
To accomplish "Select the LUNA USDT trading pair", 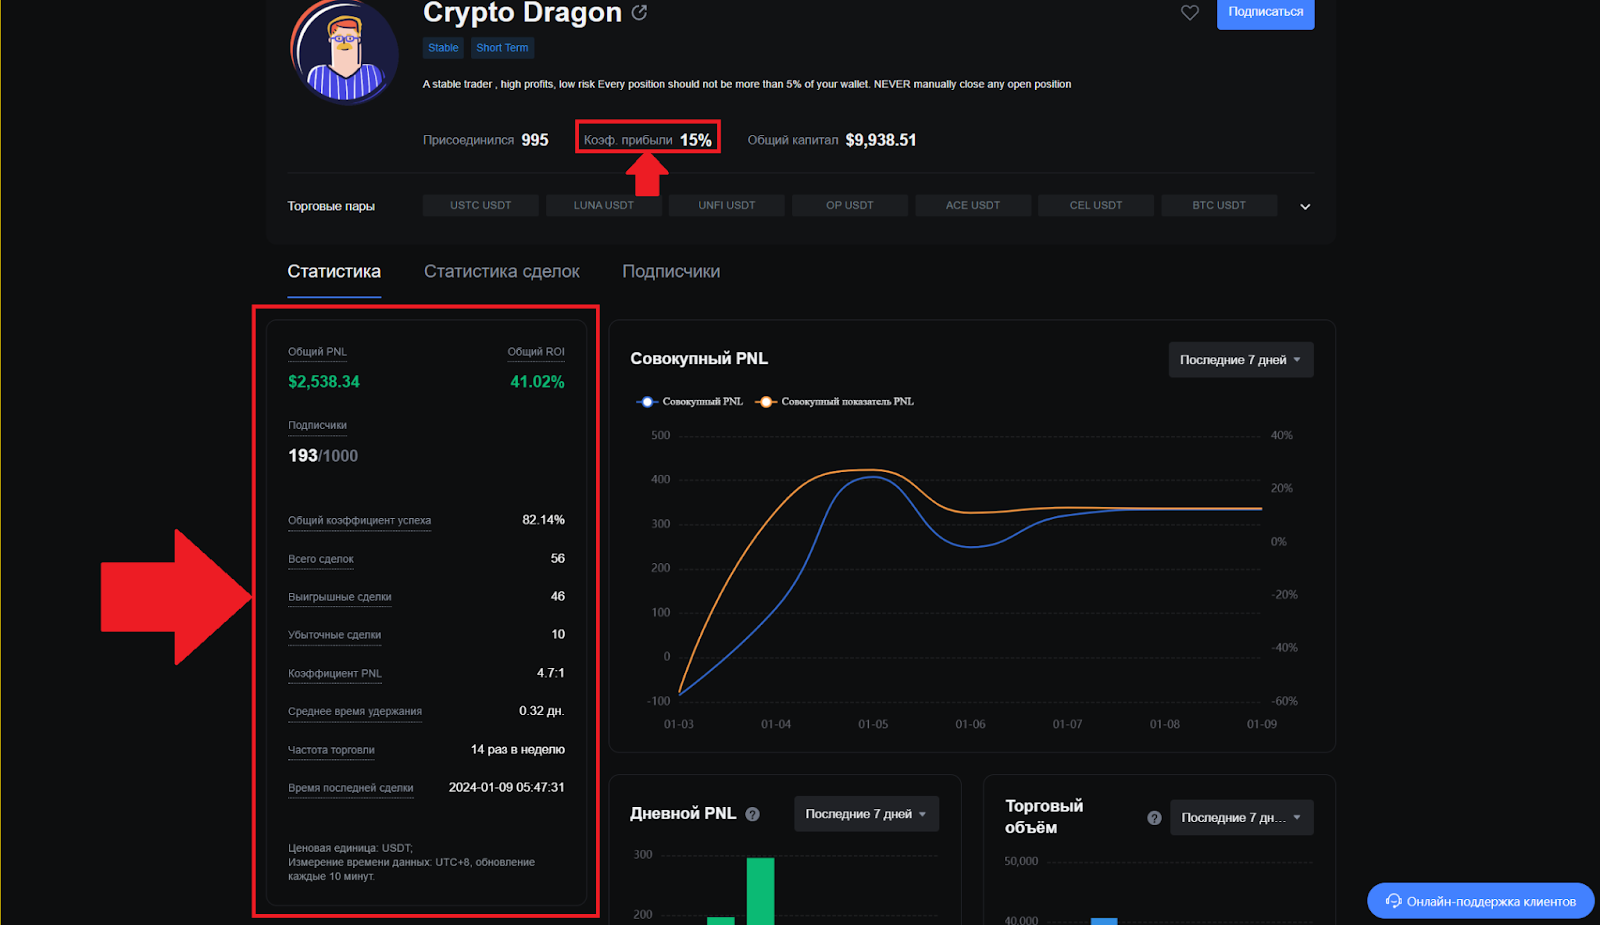I will coord(603,206).
